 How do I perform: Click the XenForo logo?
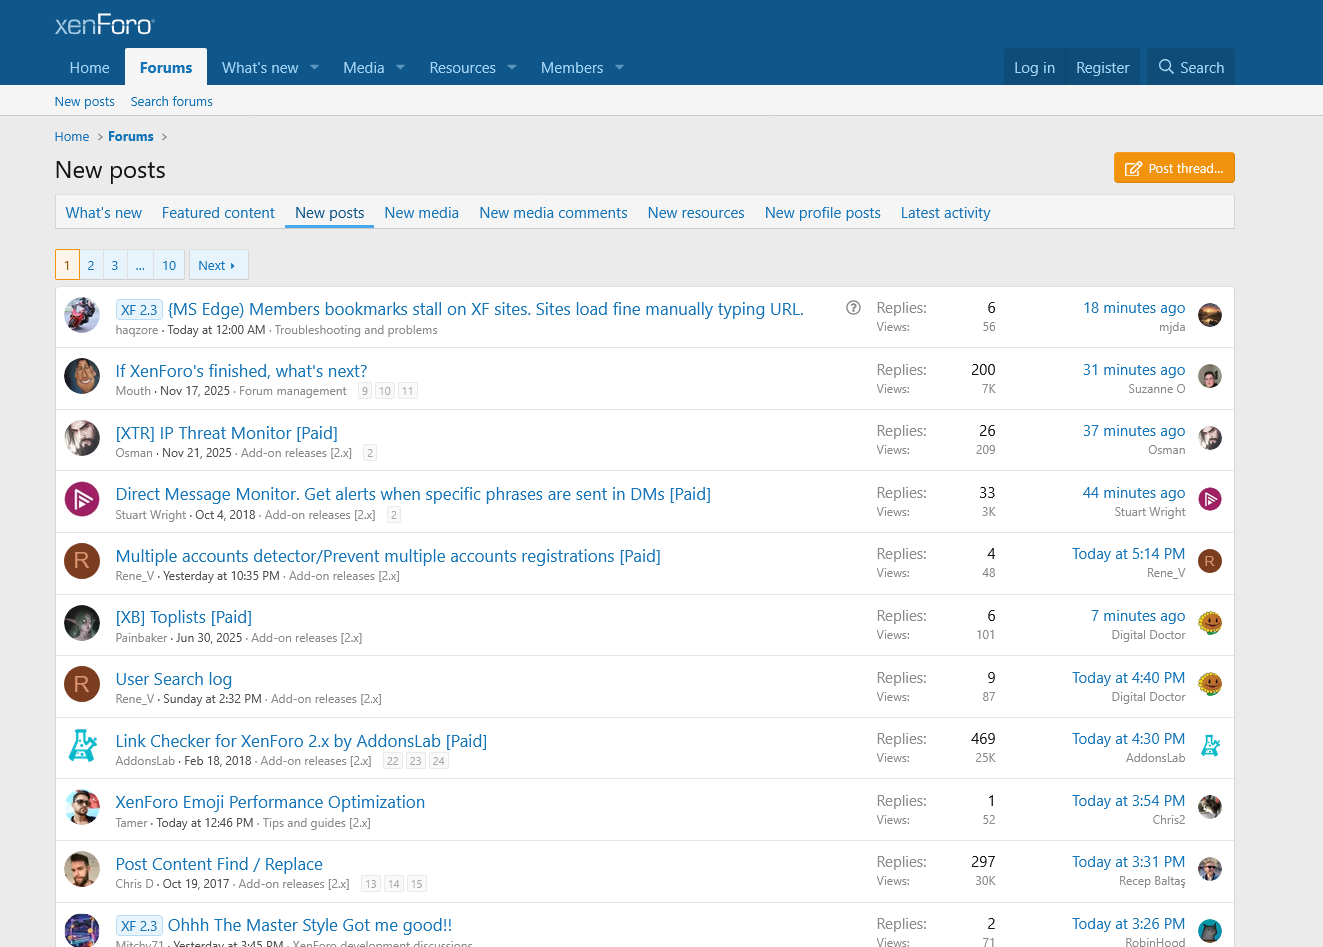(104, 25)
